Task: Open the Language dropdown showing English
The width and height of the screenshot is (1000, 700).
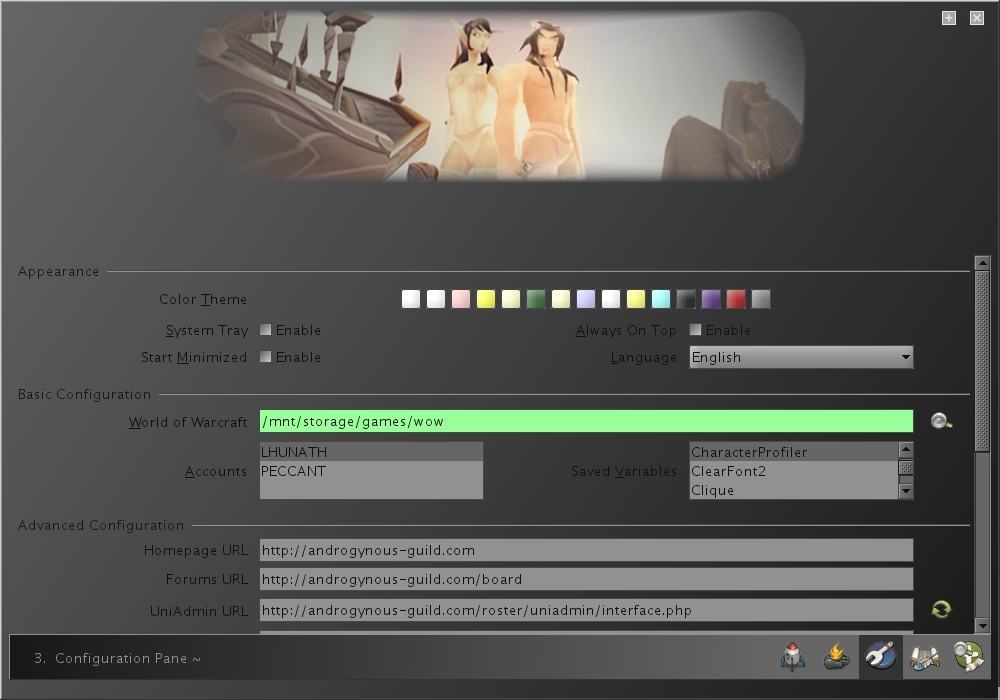Action: point(801,357)
